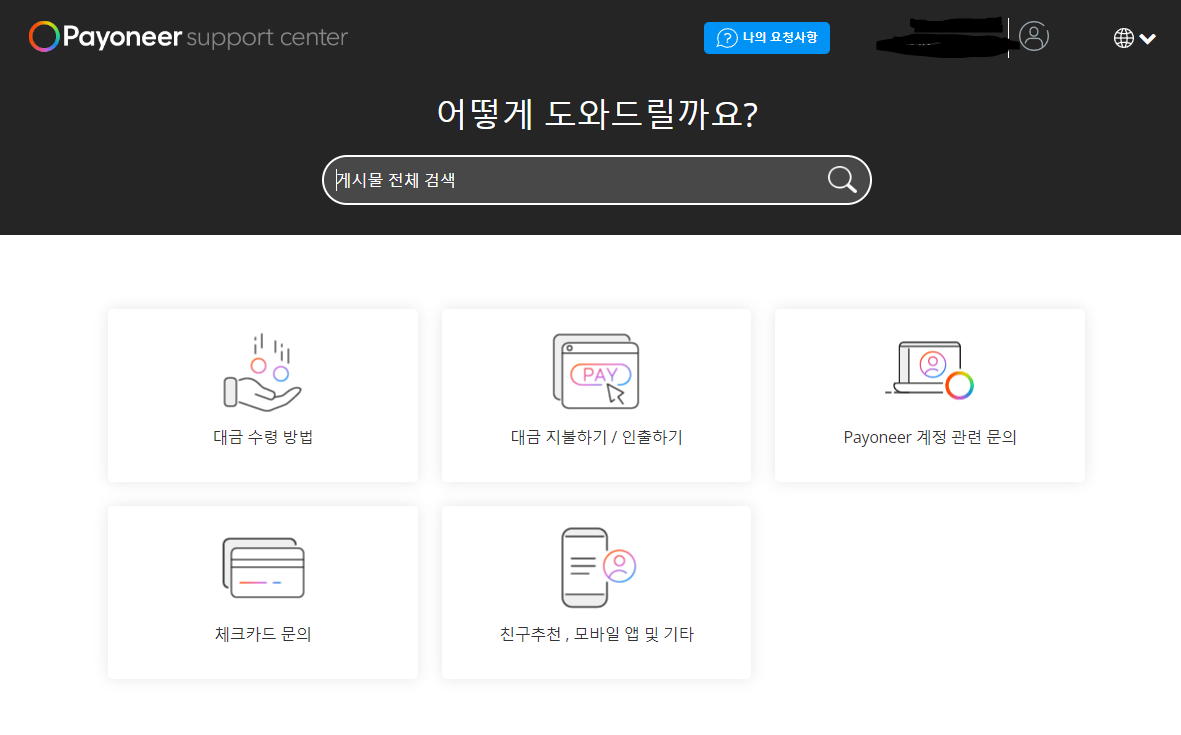Click the hand with coins icon
1181x735 pixels.
click(263, 372)
